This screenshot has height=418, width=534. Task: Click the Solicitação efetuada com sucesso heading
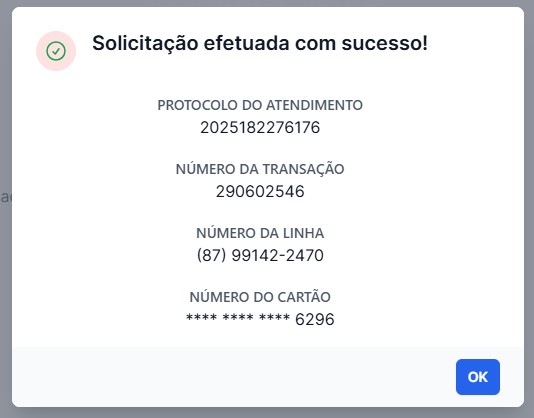[x=260, y=43]
